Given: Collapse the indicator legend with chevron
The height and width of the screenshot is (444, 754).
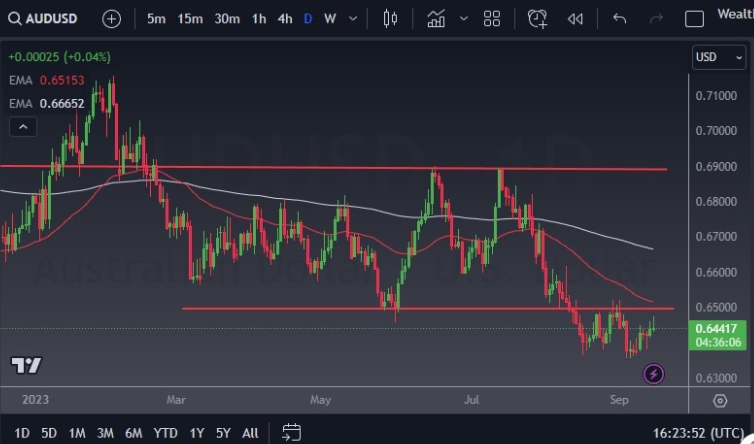Looking at the screenshot, I should tap(22, 126).
